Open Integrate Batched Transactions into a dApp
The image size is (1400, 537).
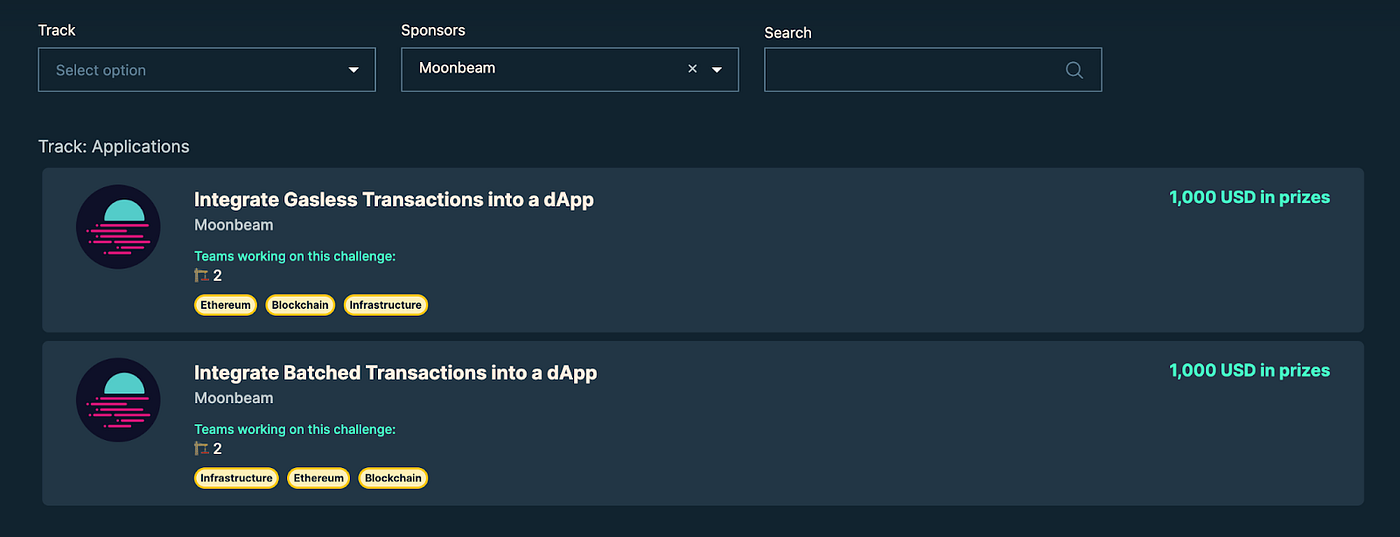click(x=395, y=373)
